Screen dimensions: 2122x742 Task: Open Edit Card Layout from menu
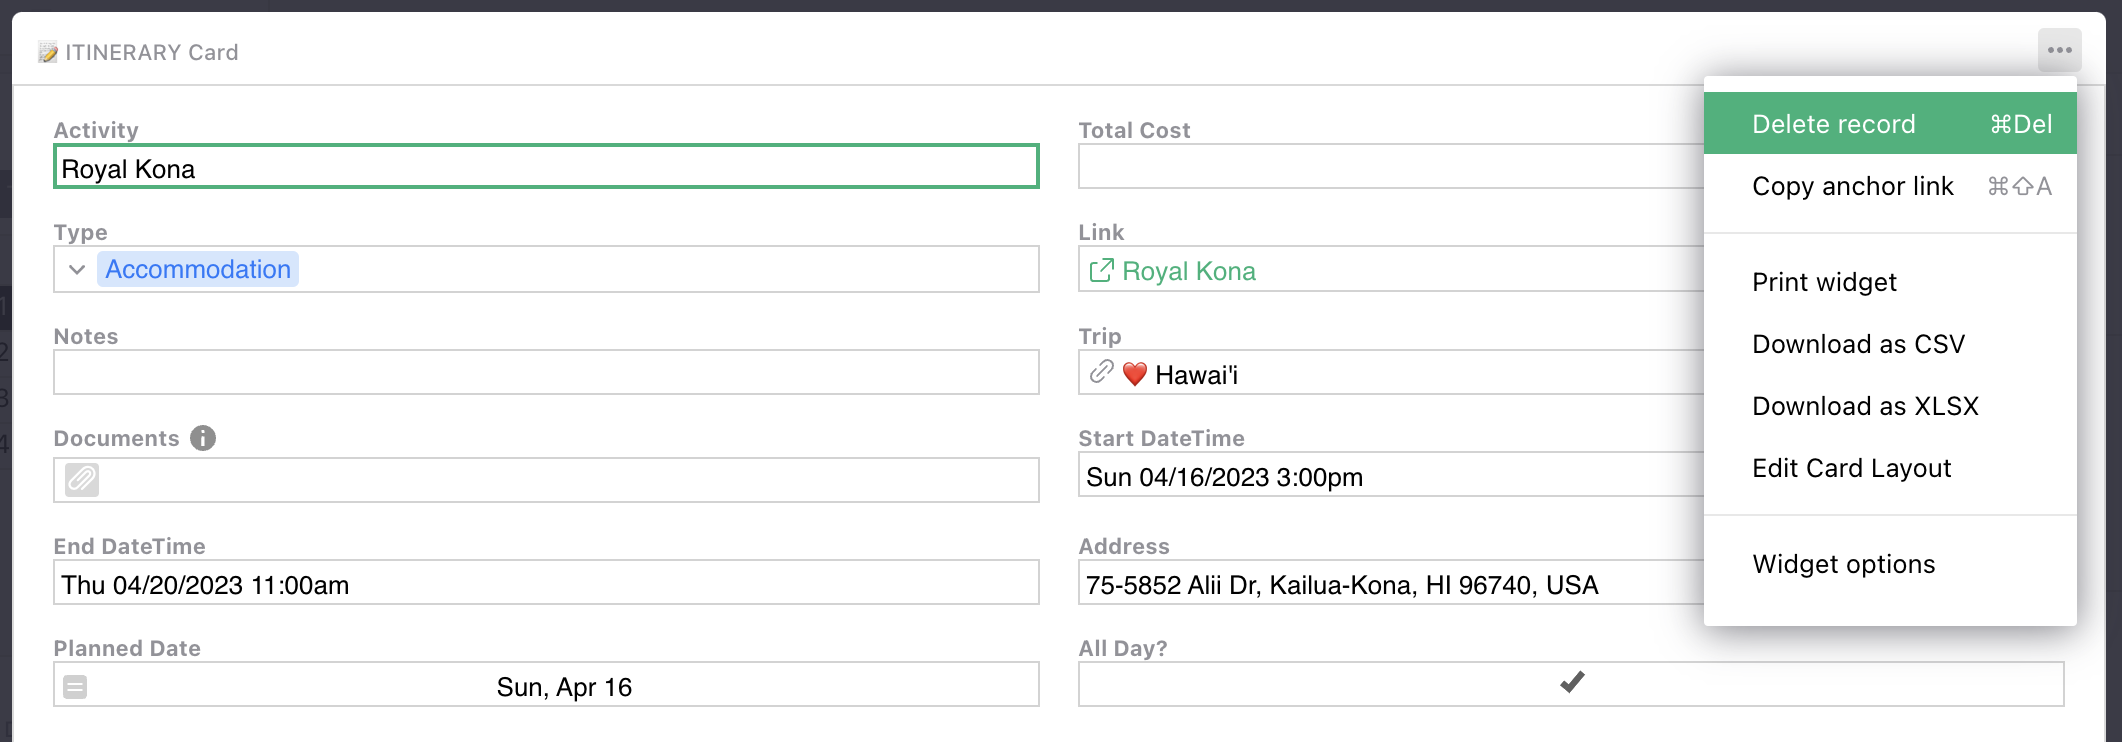click(x=1851, y=468)
